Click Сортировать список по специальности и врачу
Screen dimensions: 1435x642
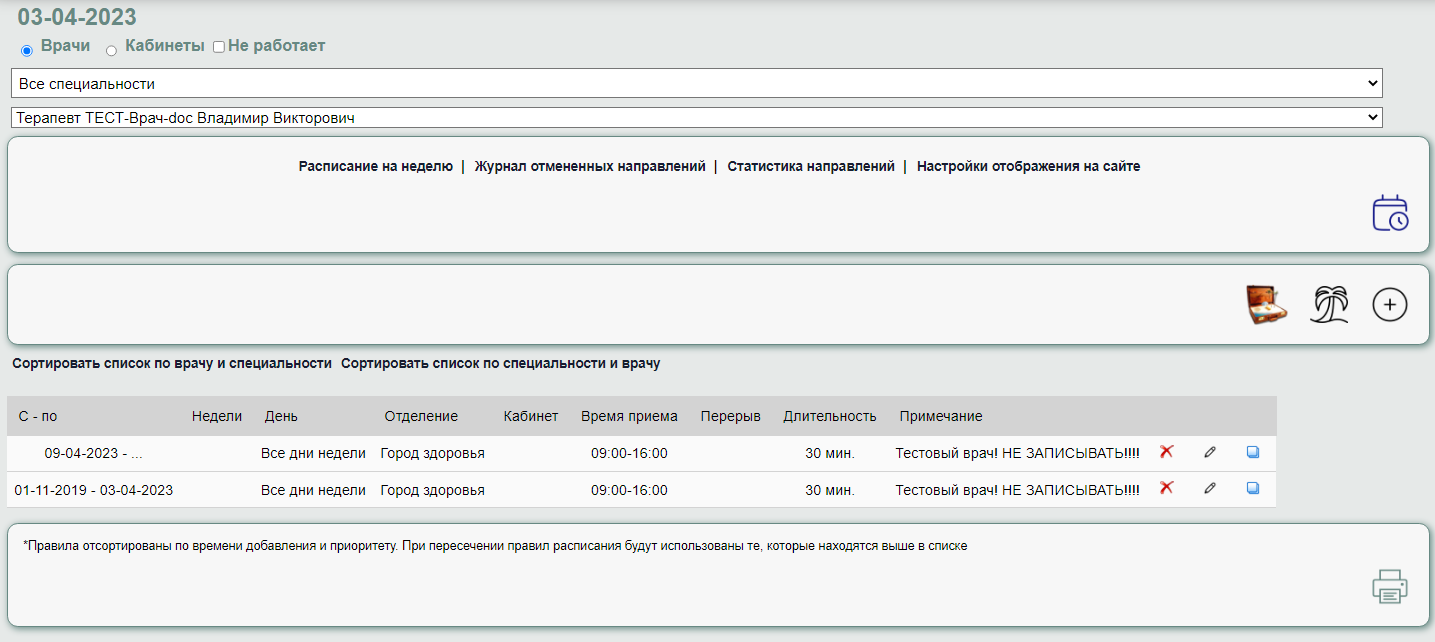click(x=500, y=364)
